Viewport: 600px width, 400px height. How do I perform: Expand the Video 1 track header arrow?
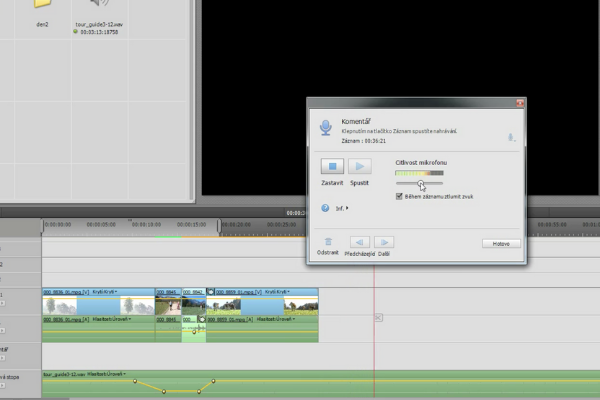pos(2,303)
